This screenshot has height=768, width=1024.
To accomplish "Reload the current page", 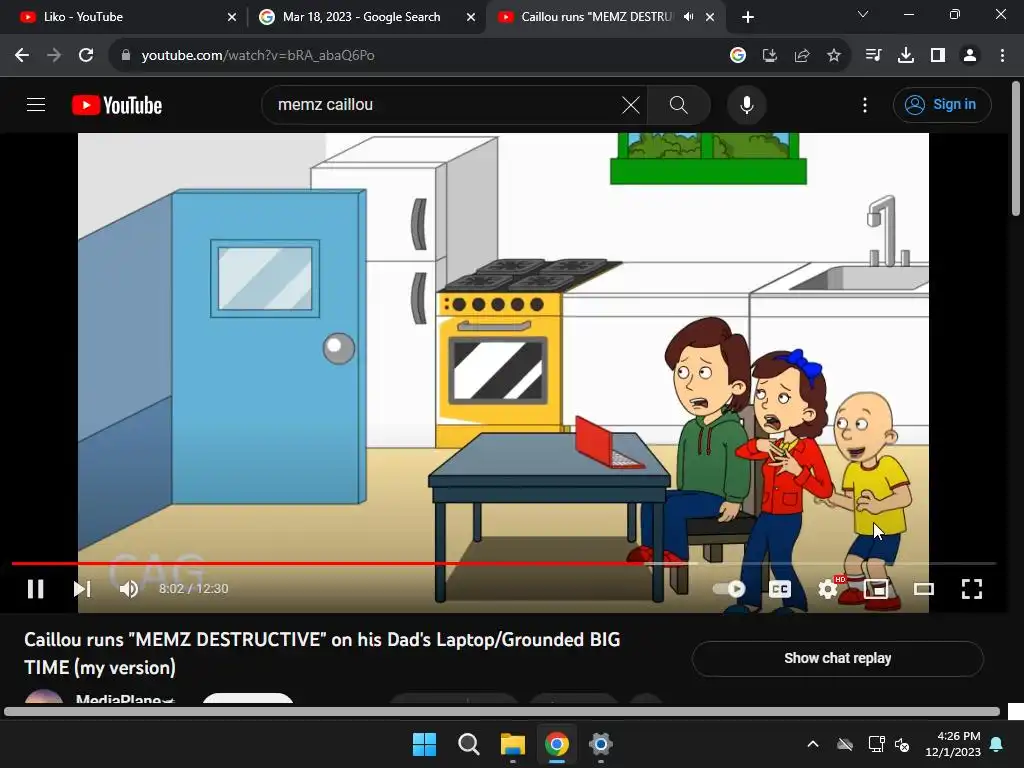I will pyautogui.click(x=86, y=56).
